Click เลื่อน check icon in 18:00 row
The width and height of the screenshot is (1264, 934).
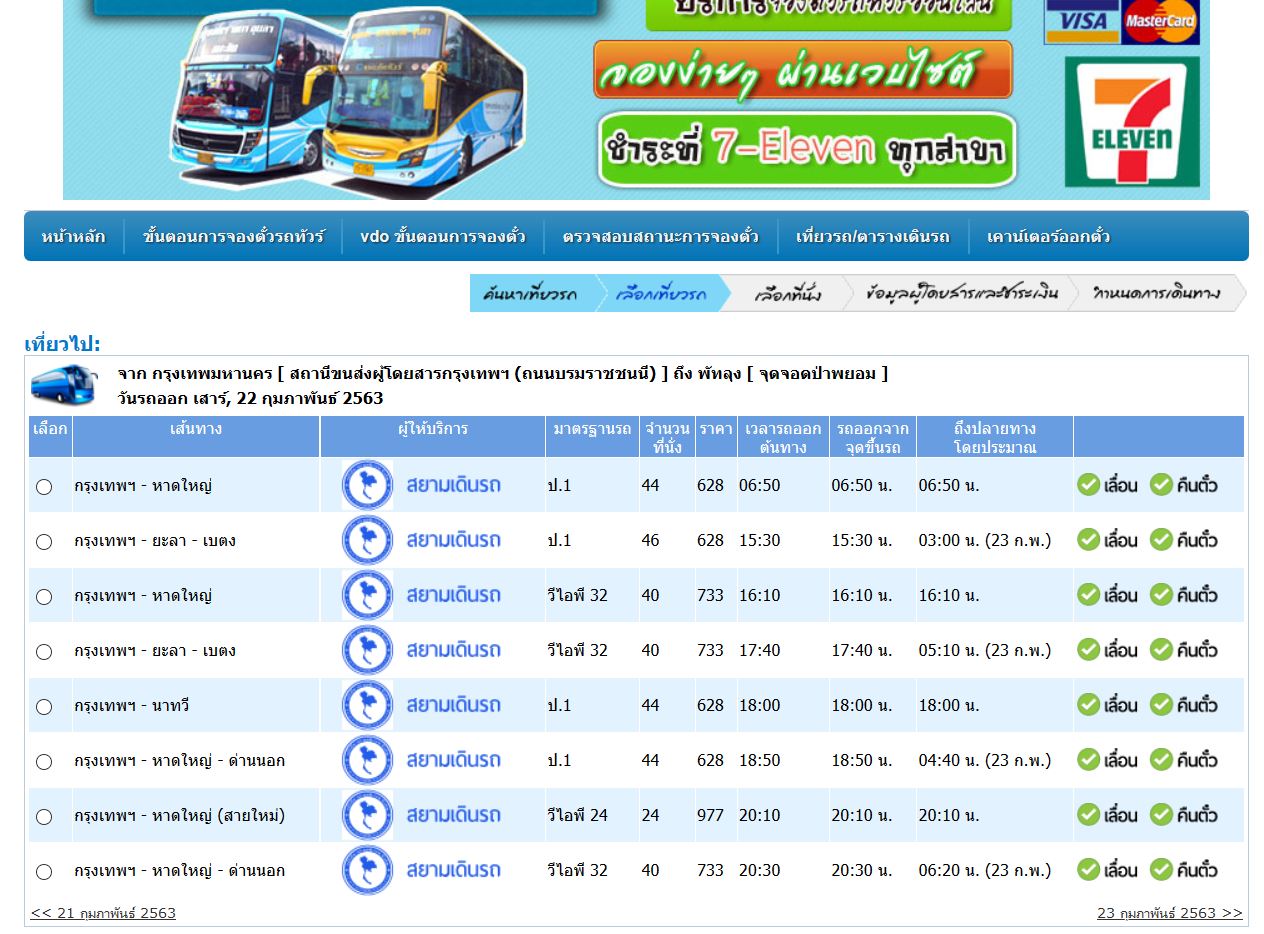pyautogui.click(x=1088, y=705)
